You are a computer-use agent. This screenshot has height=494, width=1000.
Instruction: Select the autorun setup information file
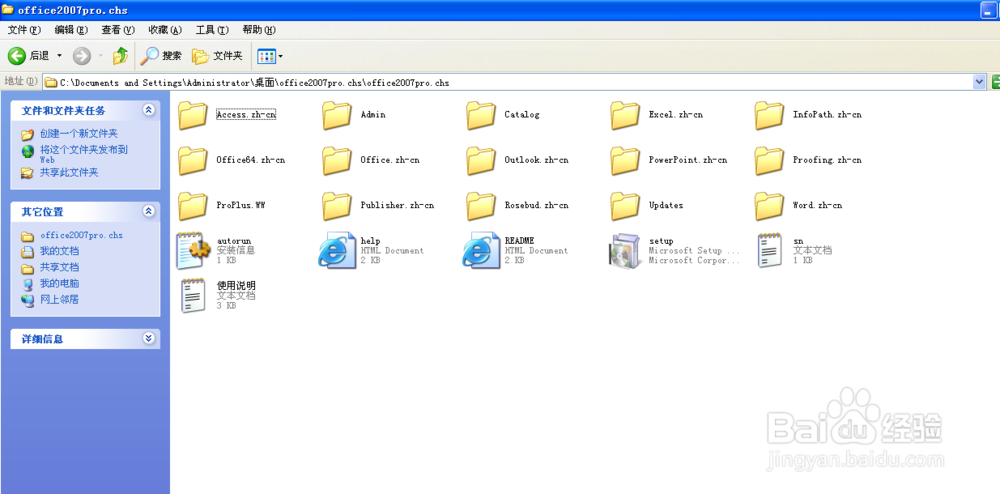click(216, 251)
